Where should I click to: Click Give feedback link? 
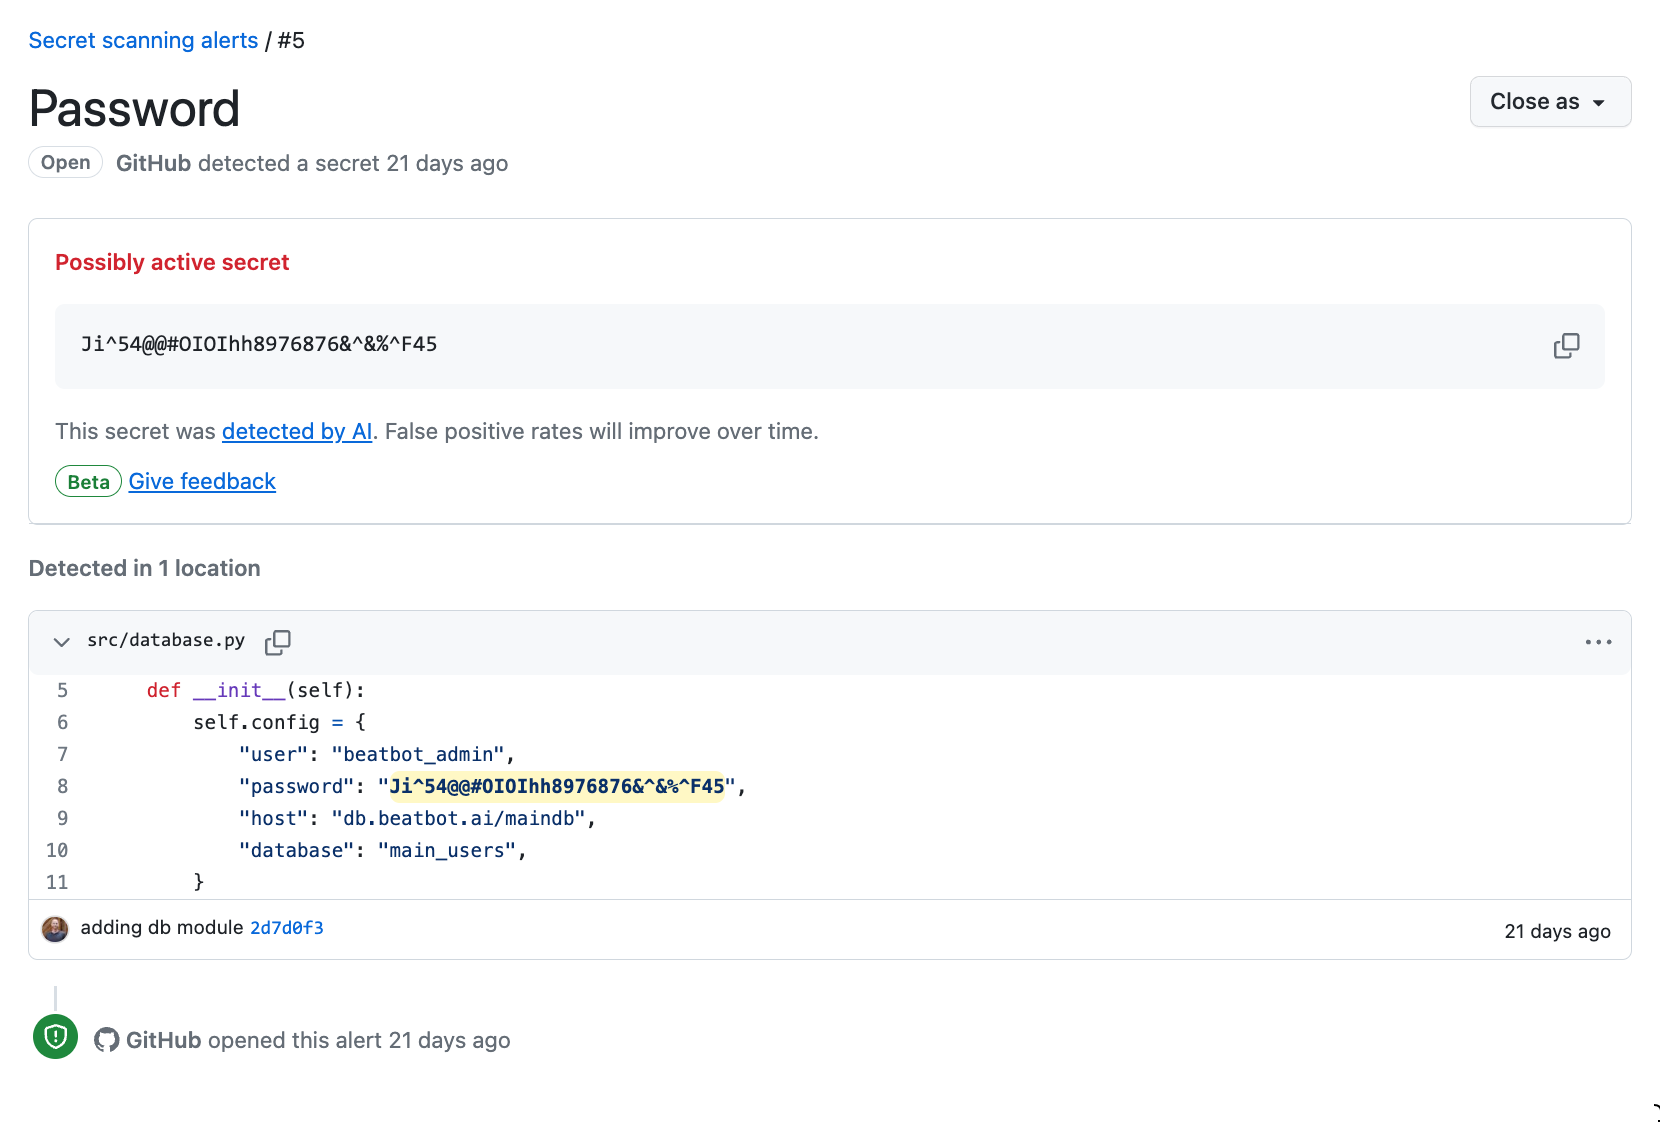pos(202,481)
